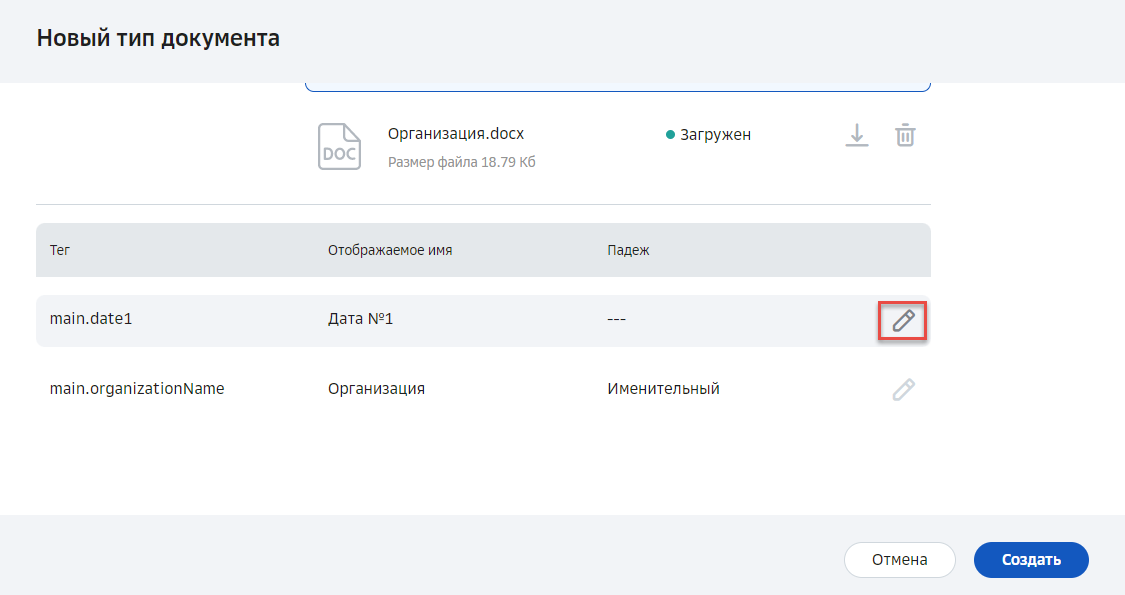Viewport: 1125px width, 595px height.
Task: Click the Тег column header
Action: [60, 250]
